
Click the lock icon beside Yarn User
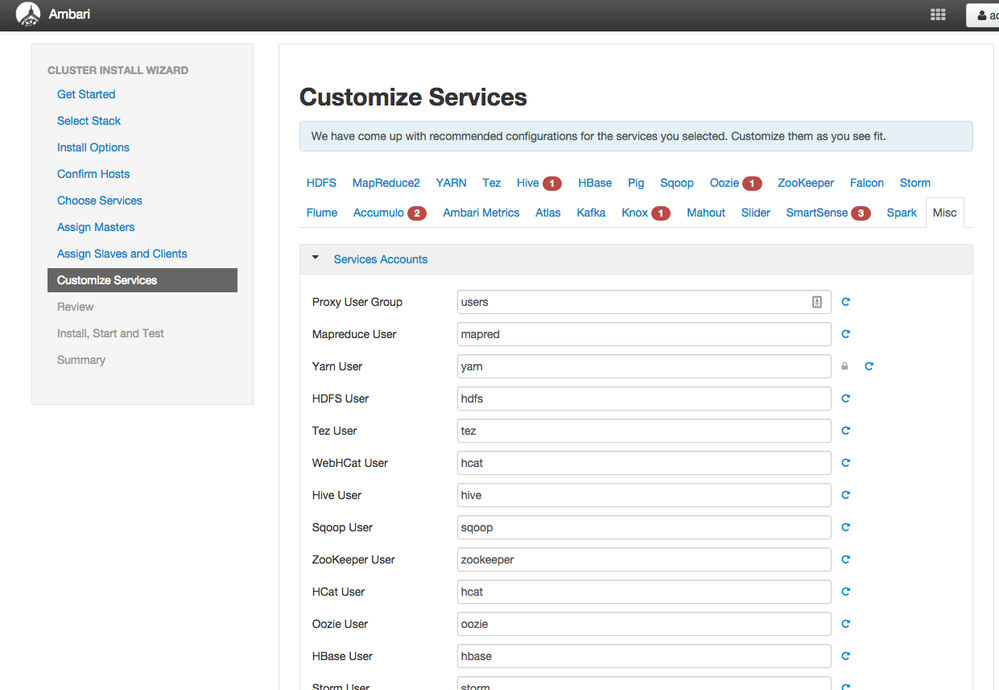point(844,366)
